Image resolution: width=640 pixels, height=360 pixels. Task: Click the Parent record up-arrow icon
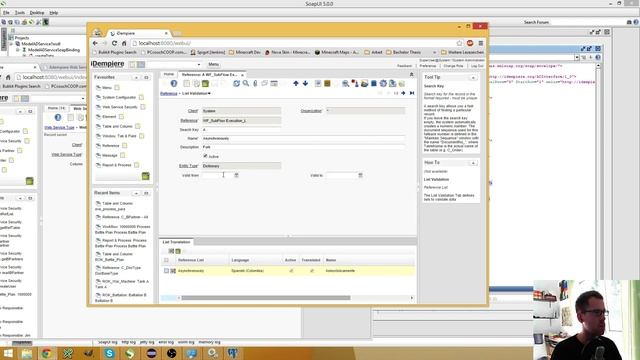click(x=296, y=84)
